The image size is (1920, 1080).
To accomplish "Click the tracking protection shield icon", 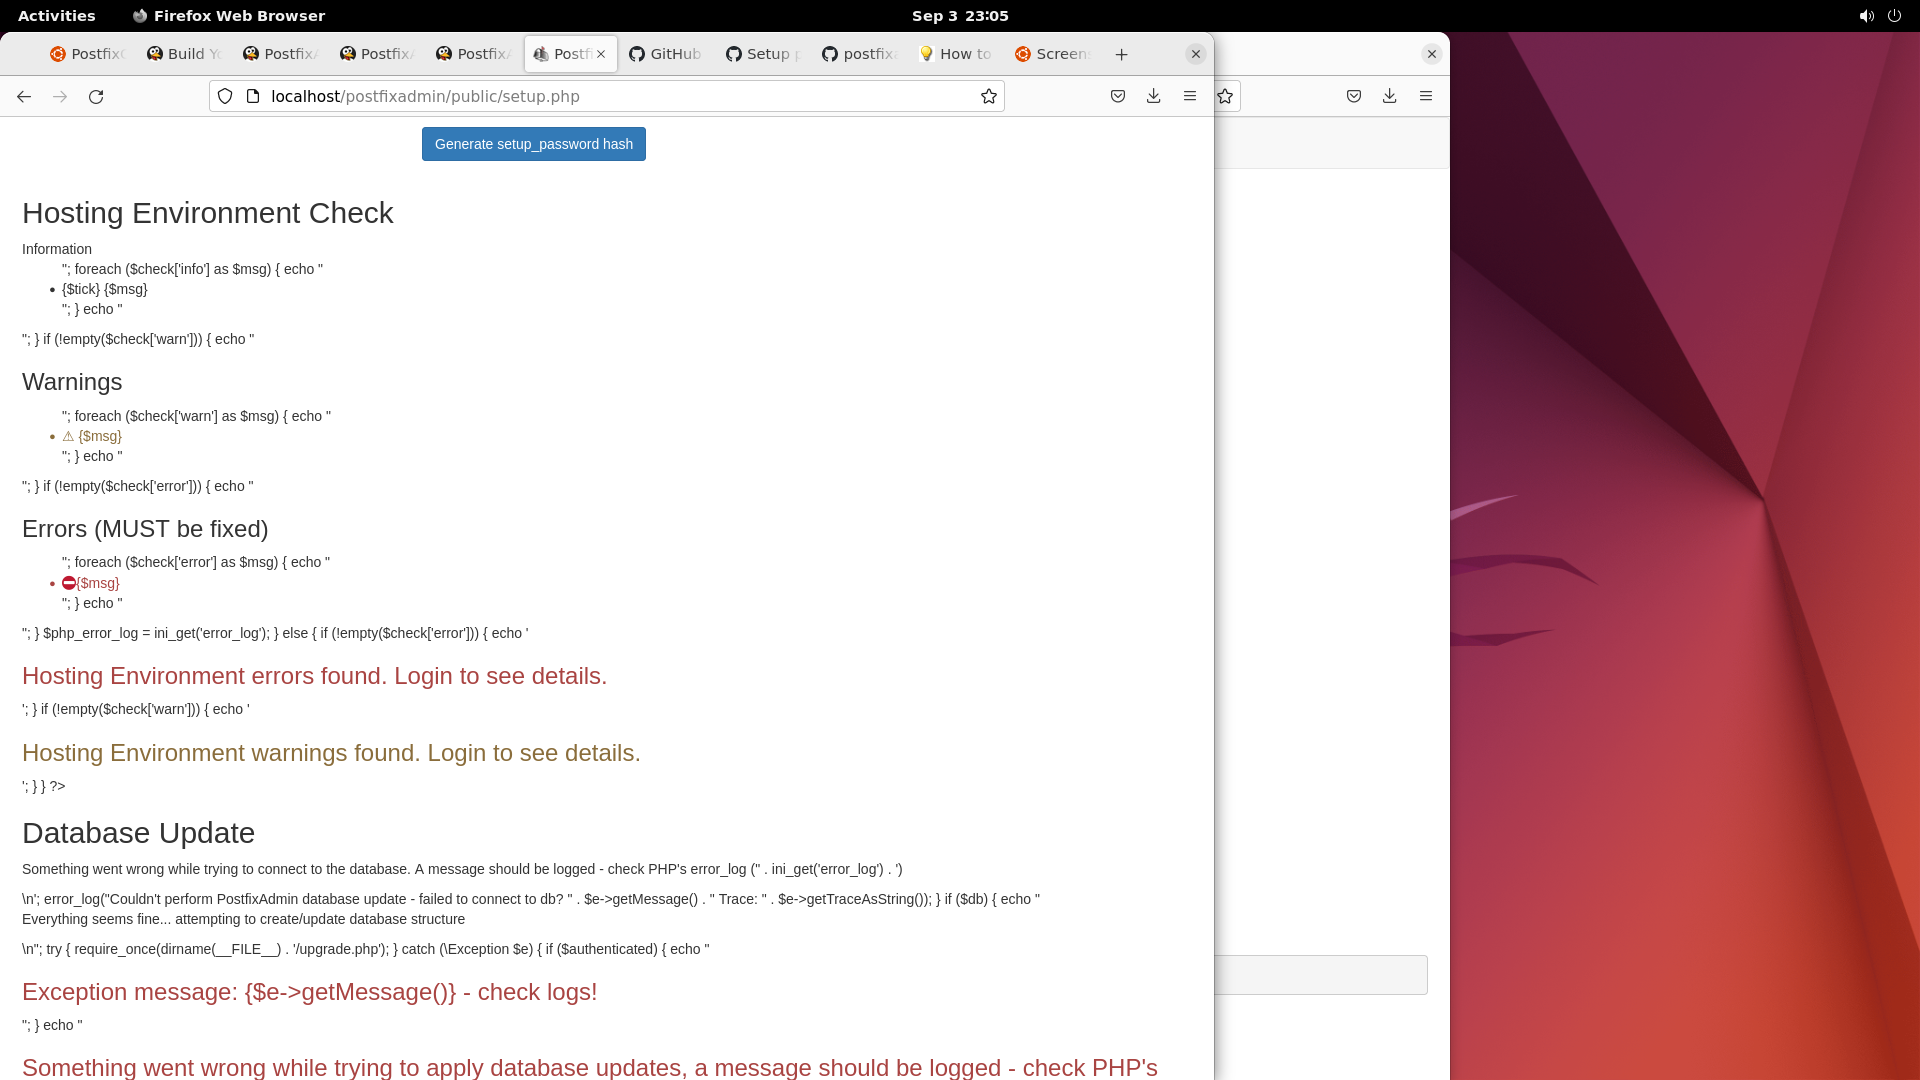I will point(225,97).
